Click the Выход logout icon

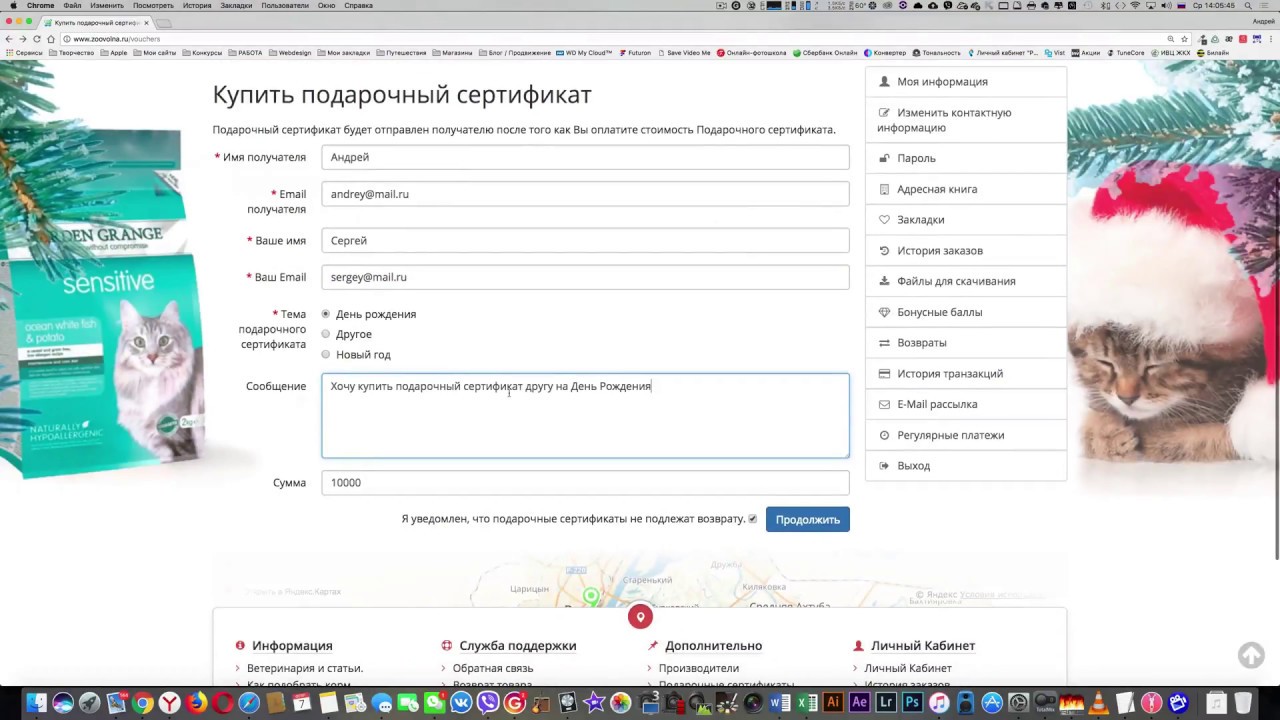884,466
